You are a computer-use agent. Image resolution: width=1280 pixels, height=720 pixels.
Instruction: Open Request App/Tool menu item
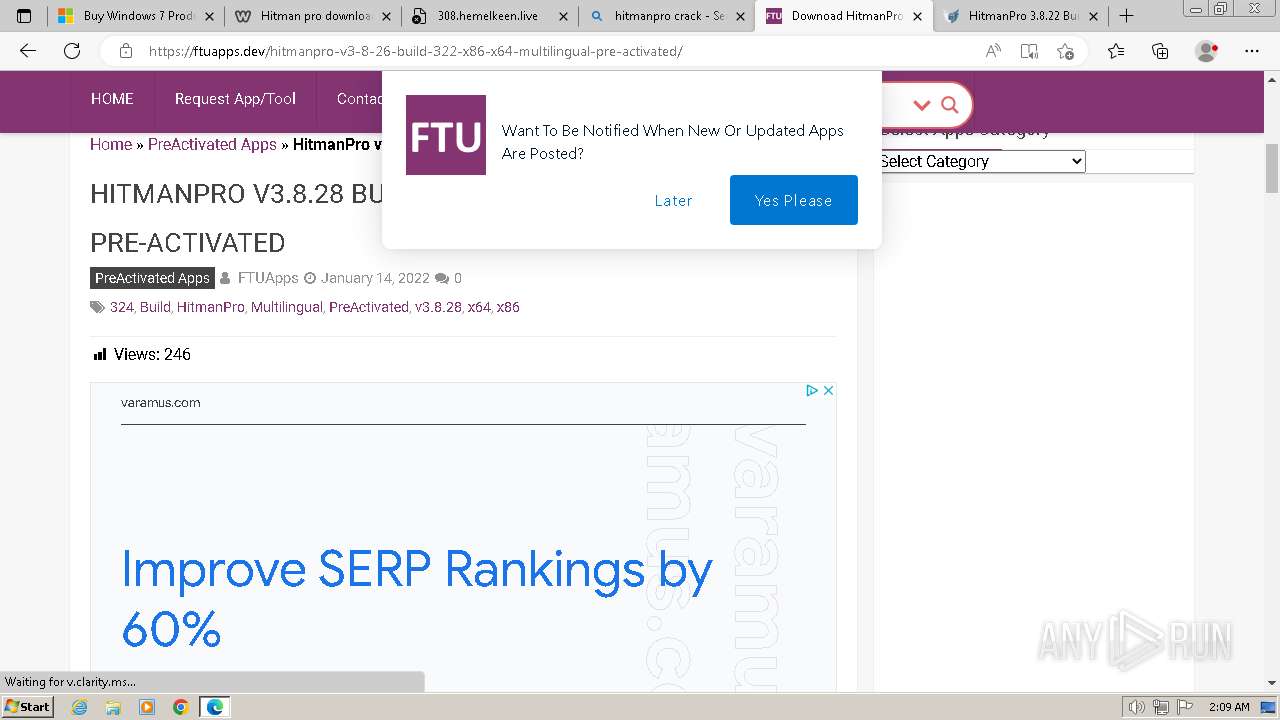click(x=235, y=98)
